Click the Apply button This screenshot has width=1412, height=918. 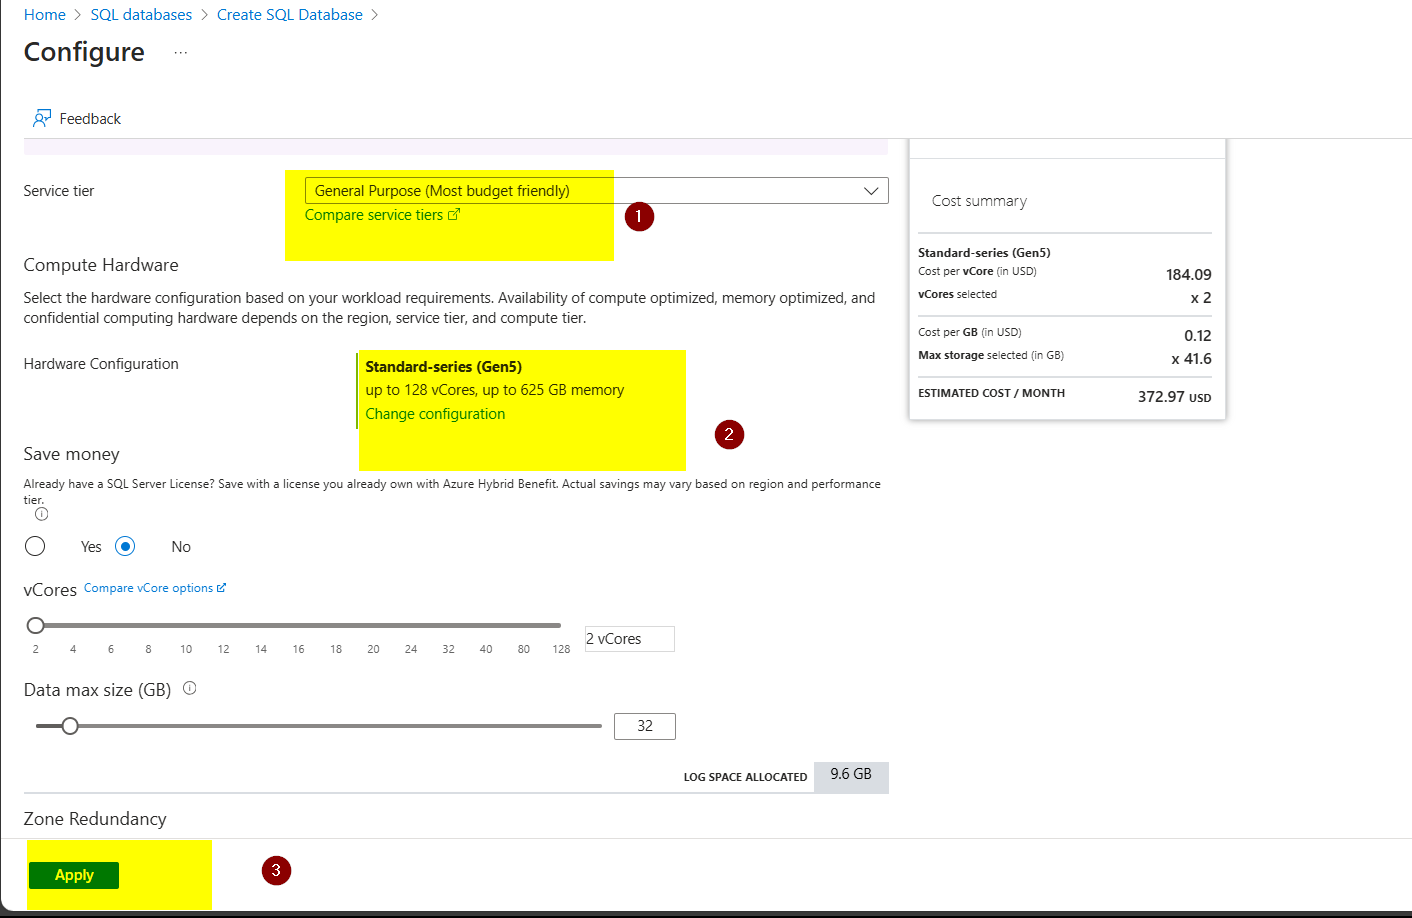73,874
